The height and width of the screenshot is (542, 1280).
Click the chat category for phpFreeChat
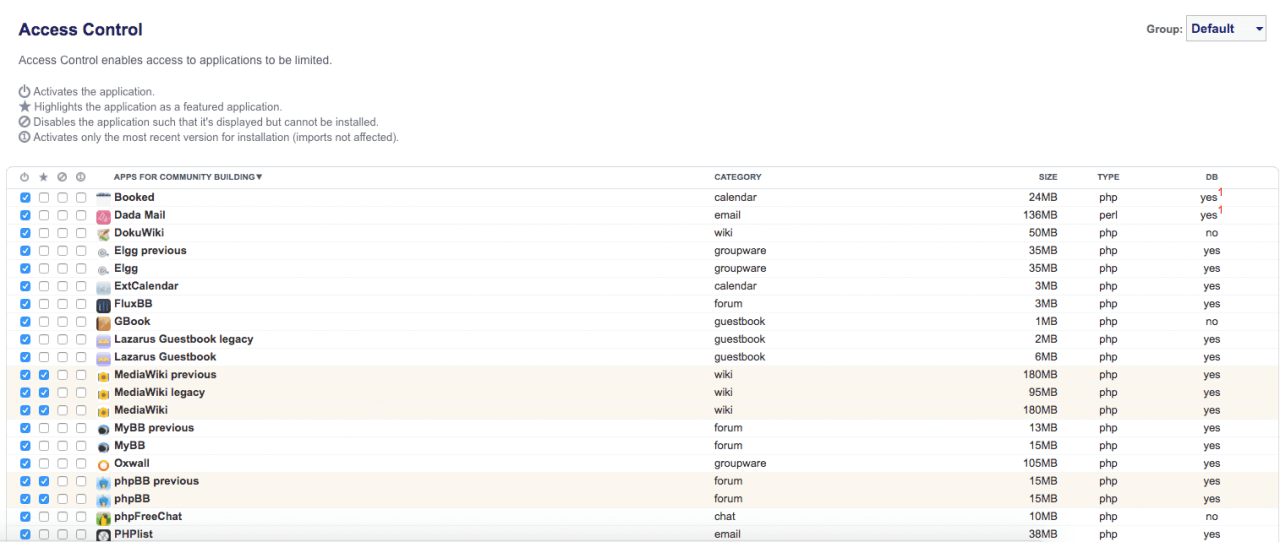coord(724,517)
